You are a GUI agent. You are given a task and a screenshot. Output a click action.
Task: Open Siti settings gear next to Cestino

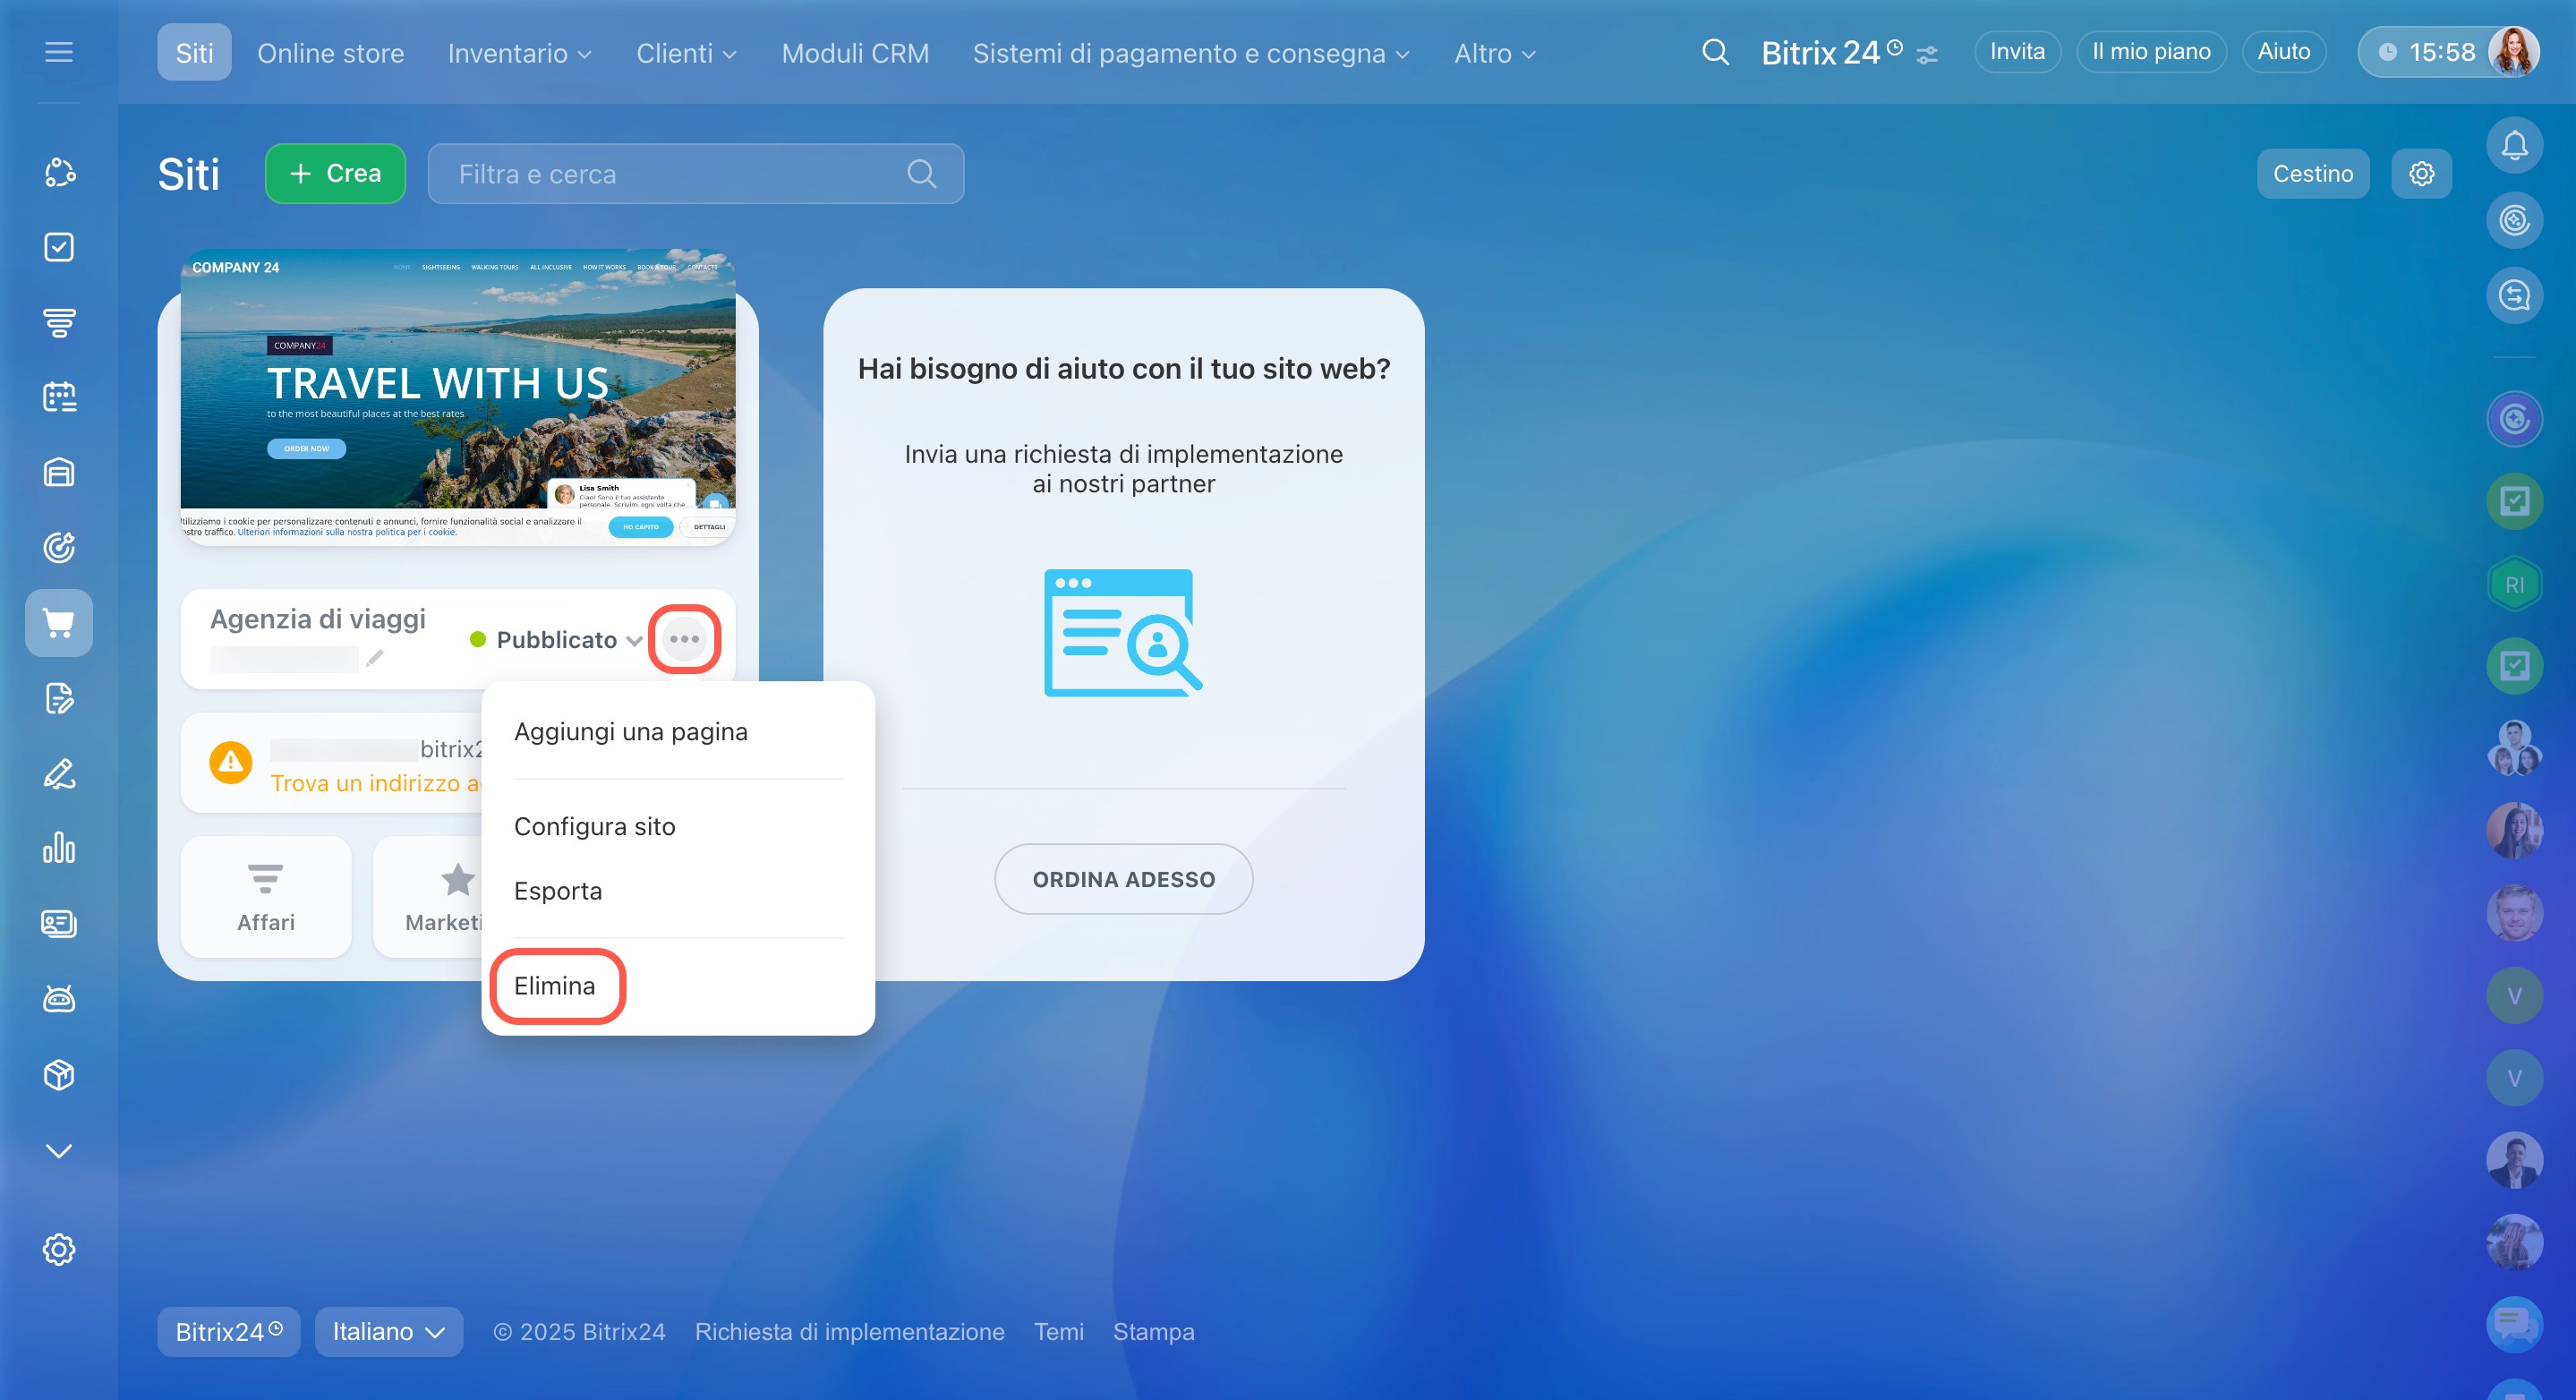pos(2421,174)
